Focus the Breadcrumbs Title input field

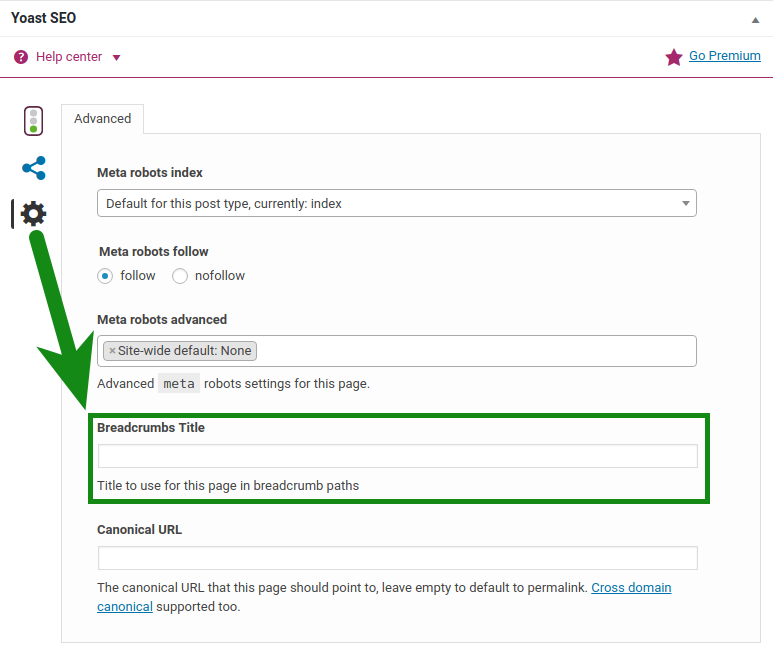pos(397,456)
